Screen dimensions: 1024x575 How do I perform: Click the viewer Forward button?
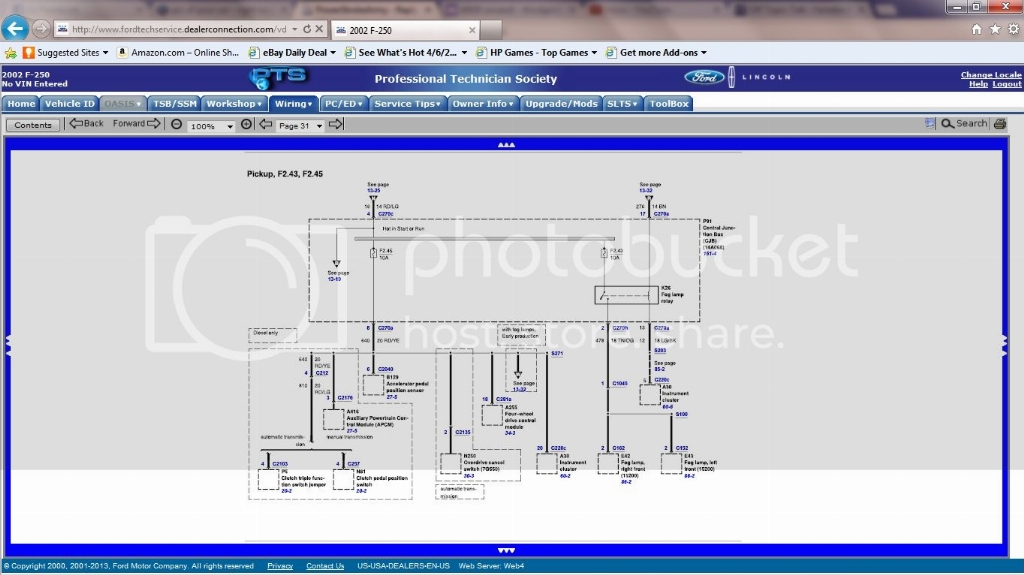tap(136, 123)
